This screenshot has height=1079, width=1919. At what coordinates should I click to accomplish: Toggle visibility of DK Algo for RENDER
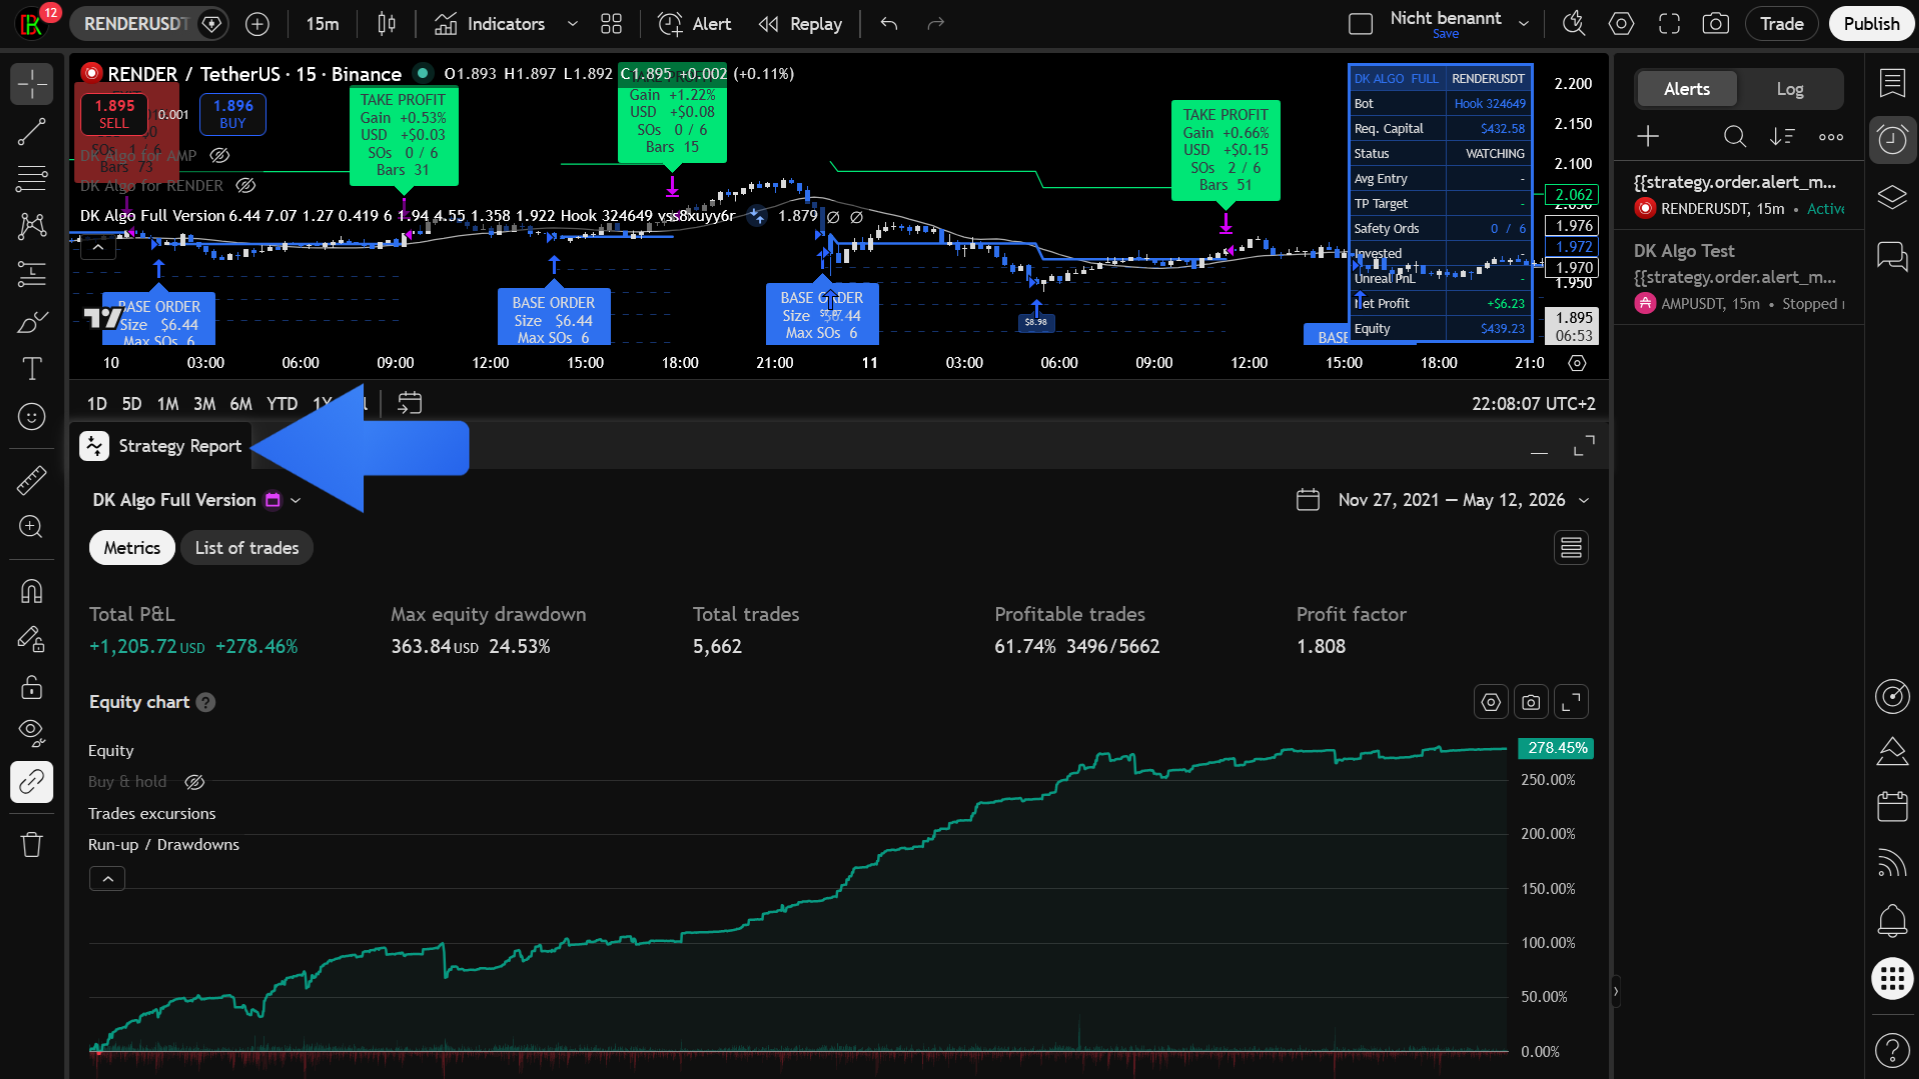(246, 185)
